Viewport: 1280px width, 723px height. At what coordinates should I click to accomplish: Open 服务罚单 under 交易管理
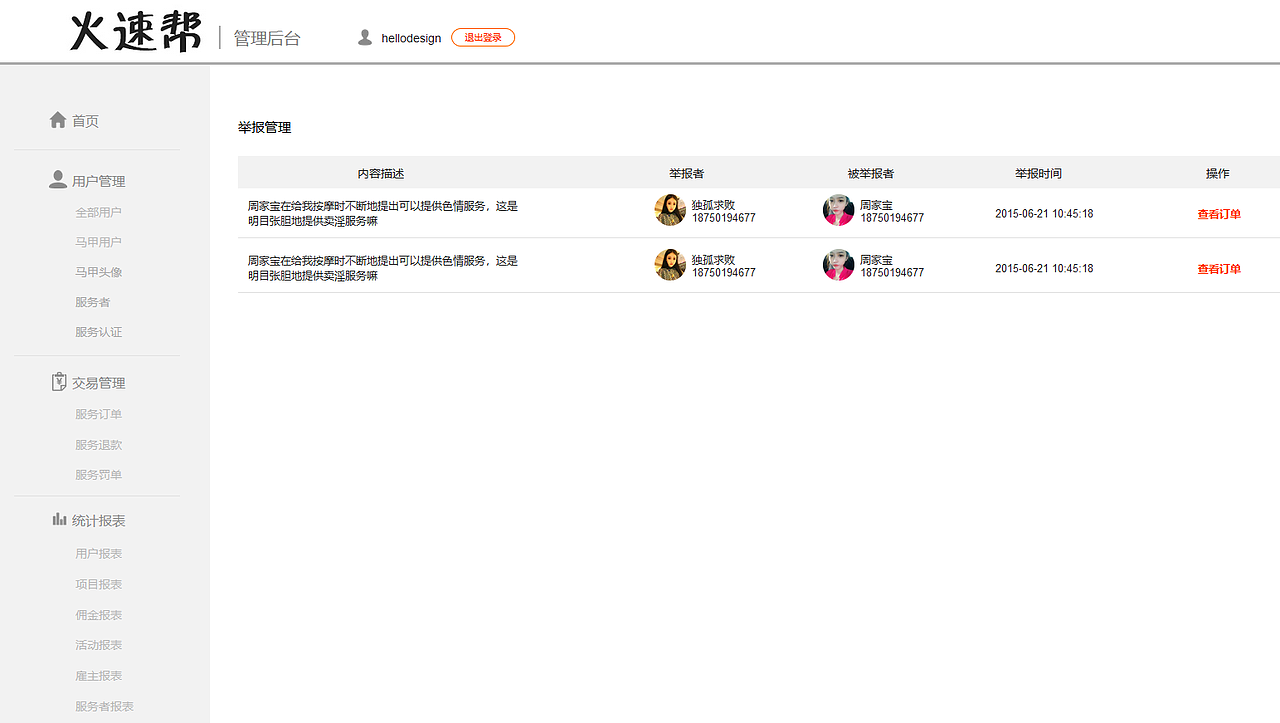98,474
